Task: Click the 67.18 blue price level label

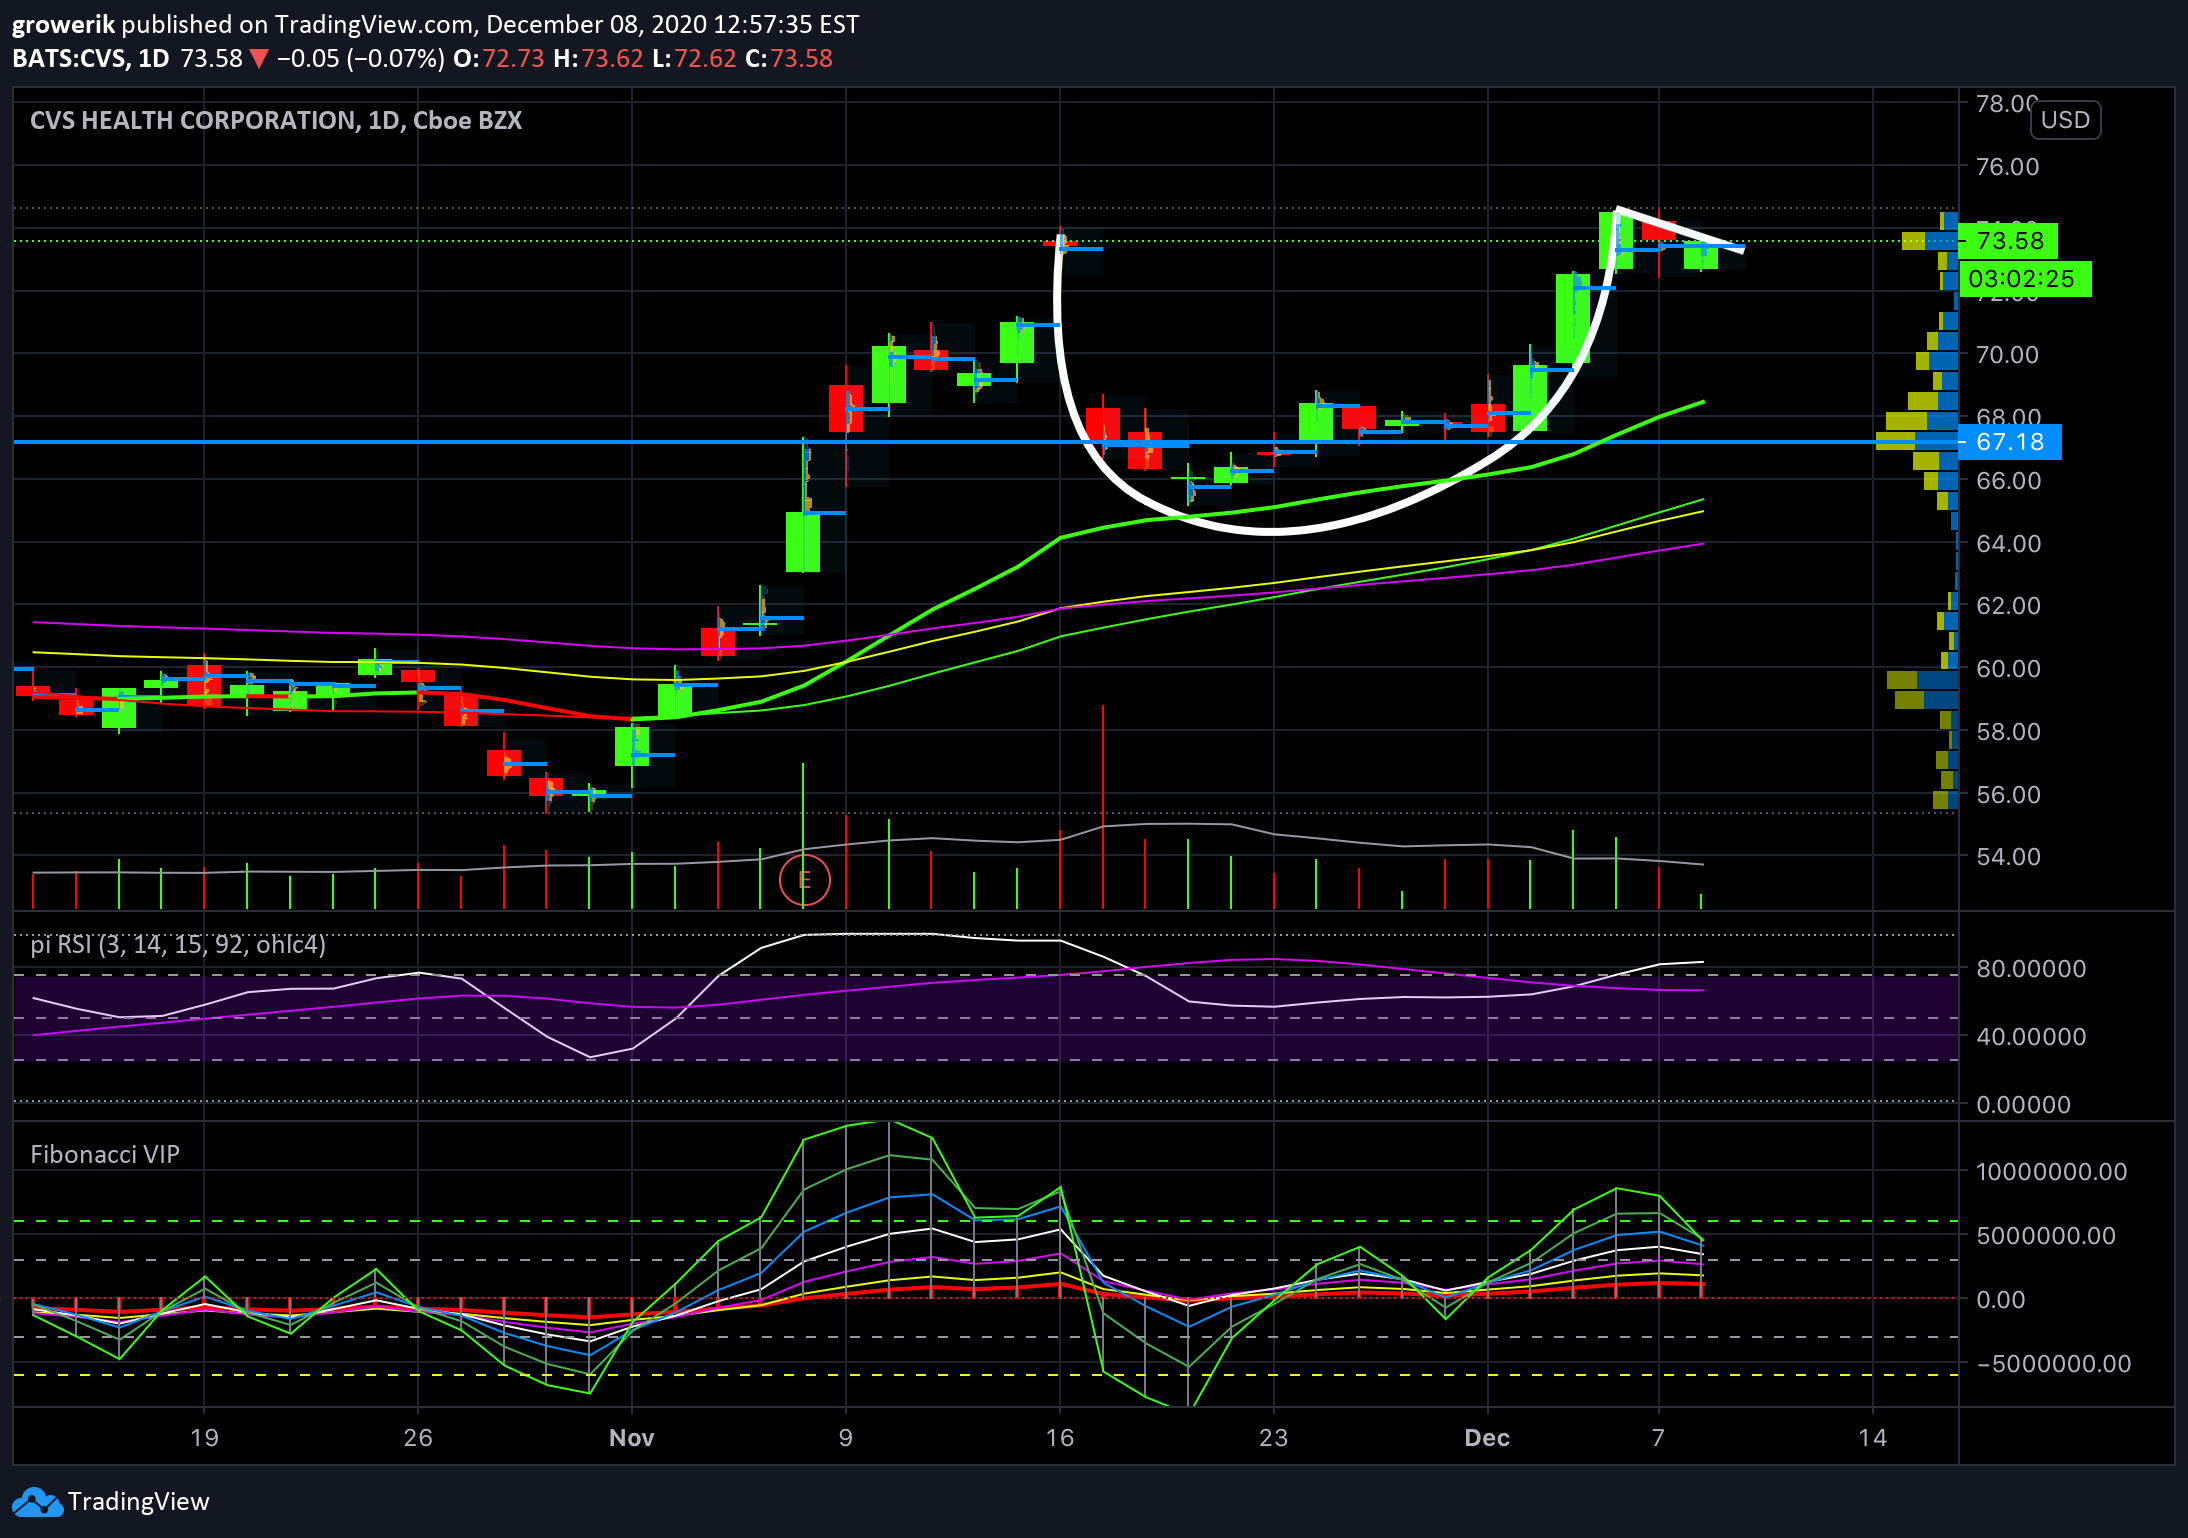Action: pyautogui.click(x=2010, y=442)
